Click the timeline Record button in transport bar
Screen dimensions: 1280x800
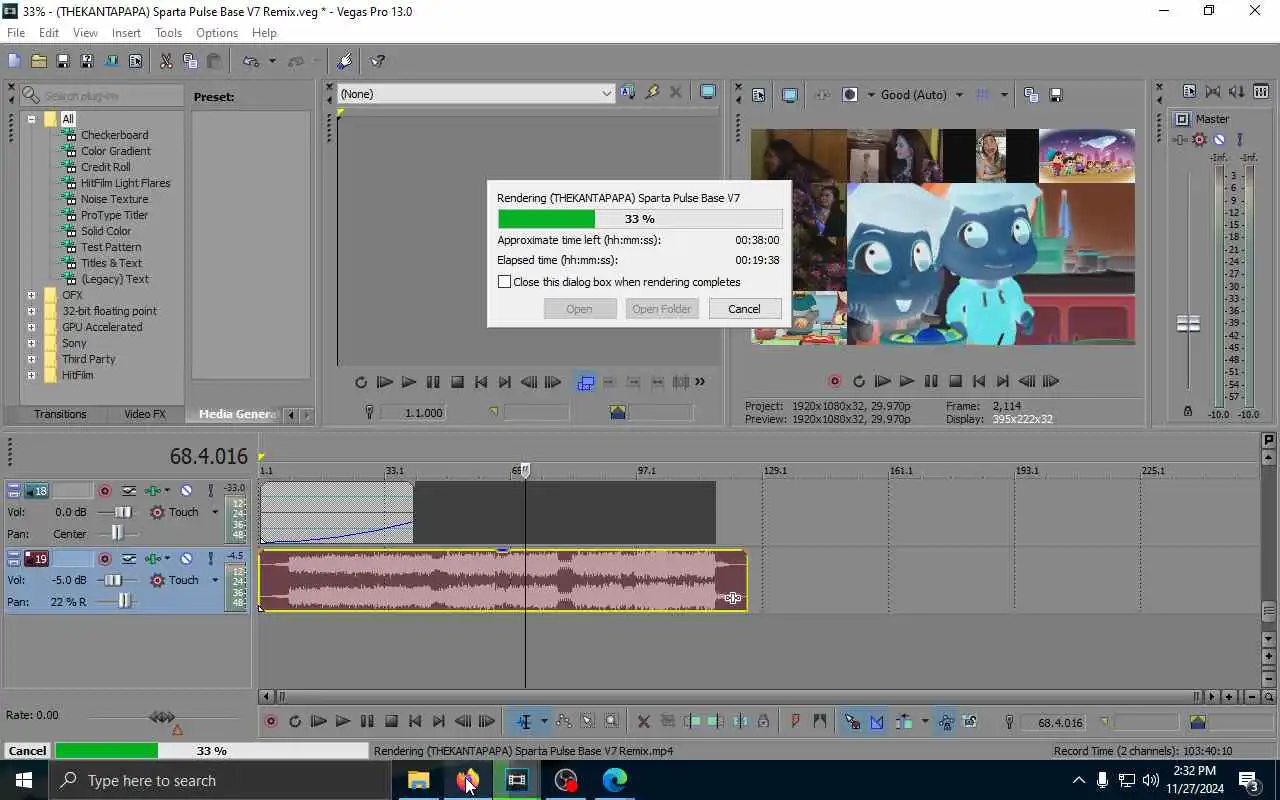click(270, 721)
